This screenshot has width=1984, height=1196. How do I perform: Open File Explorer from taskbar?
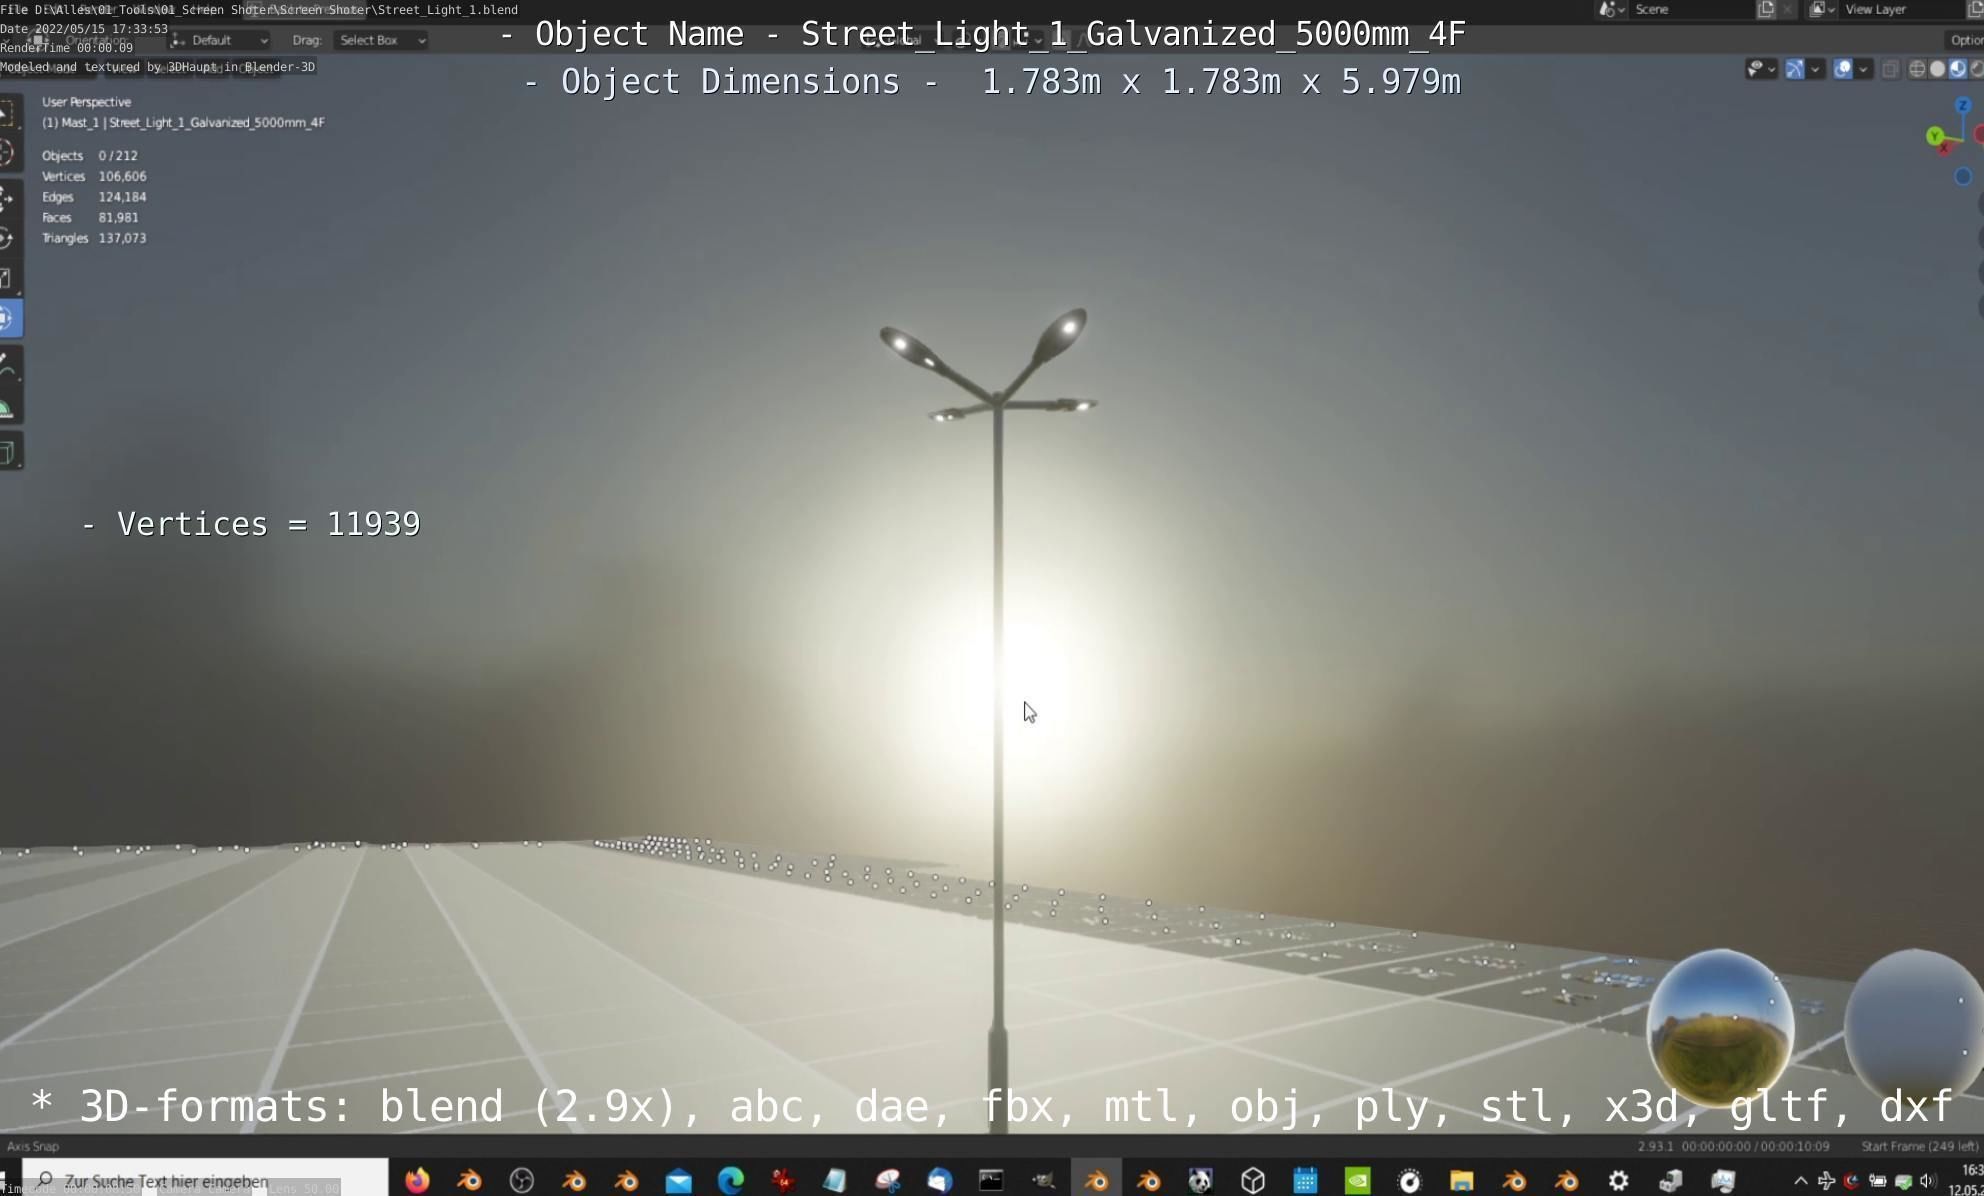click(x=1462, y=1180)
